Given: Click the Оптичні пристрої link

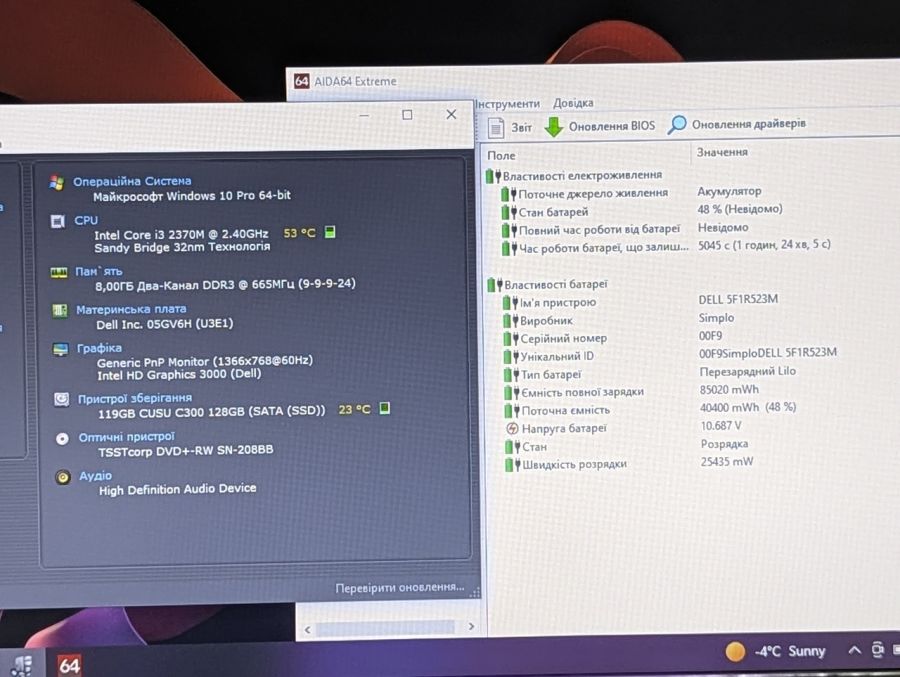Looking at the screenshot, I should pyautogui.click(x=127, y=437).
